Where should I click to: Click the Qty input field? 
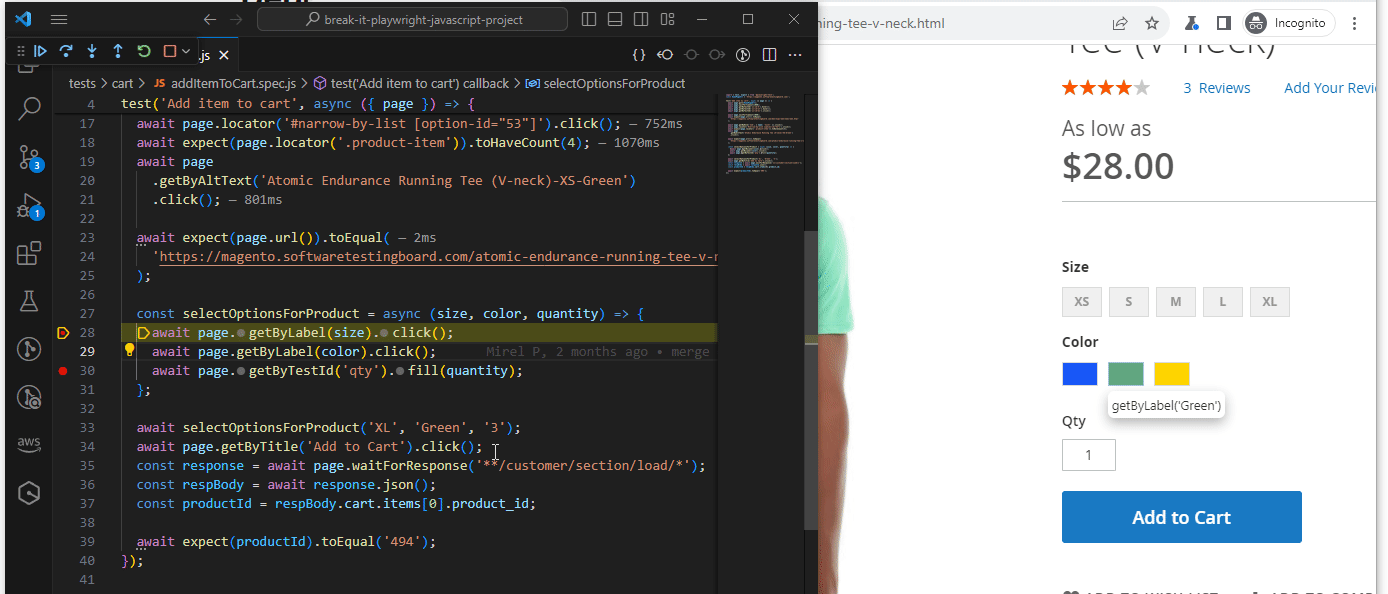pyautogui.click(x=1088, y=454)
